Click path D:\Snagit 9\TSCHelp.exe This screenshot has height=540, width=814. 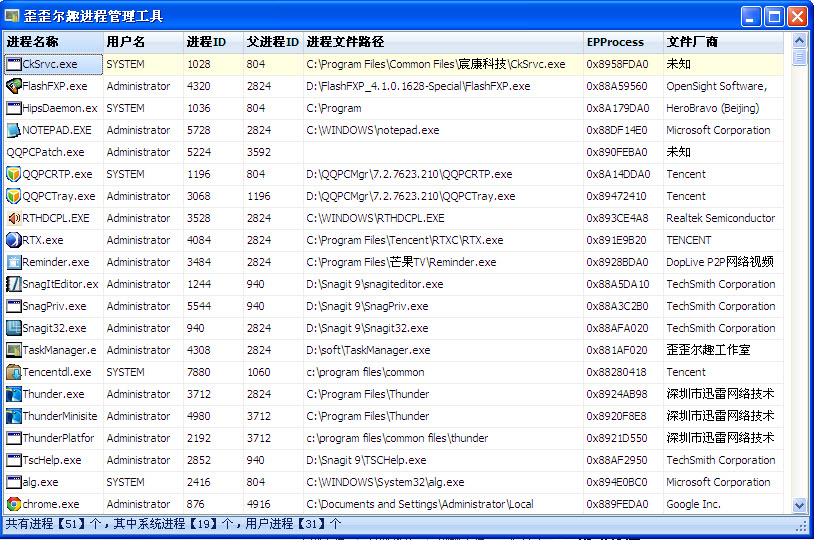[x=366, y=460]
